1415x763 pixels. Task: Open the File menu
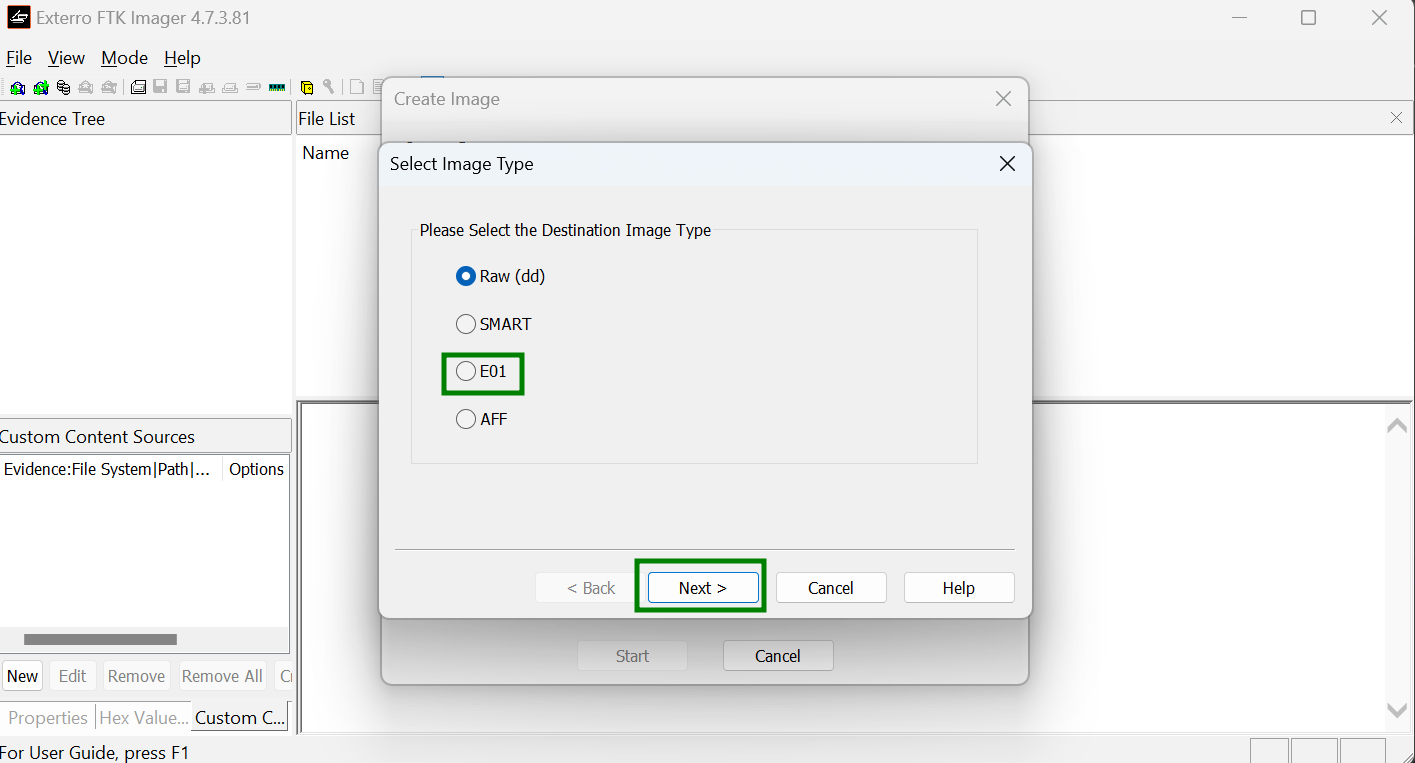(19, 58)
